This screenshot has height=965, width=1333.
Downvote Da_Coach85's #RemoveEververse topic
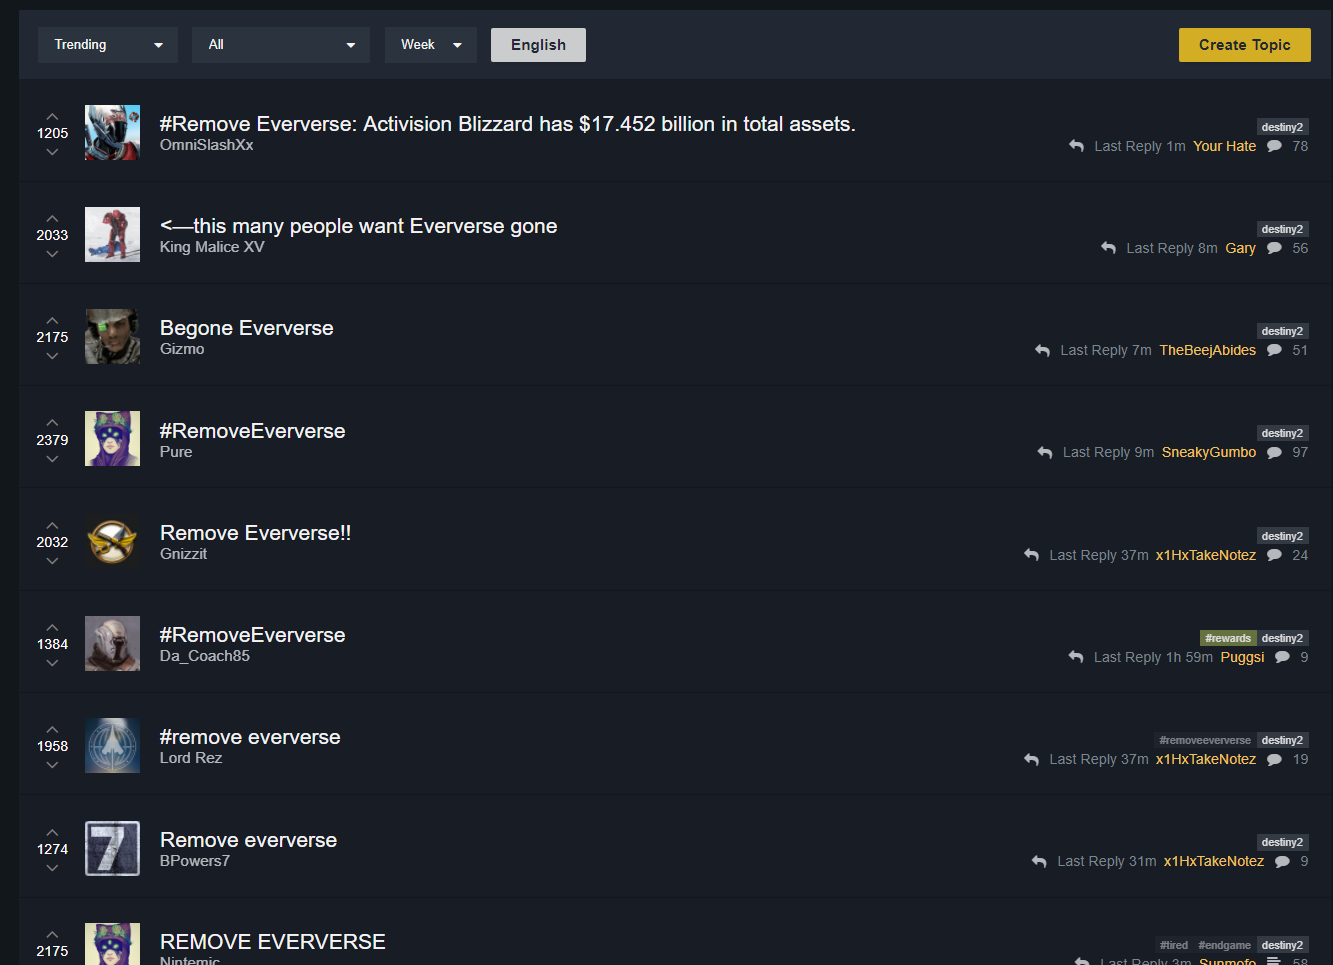[x=52, y=663]
